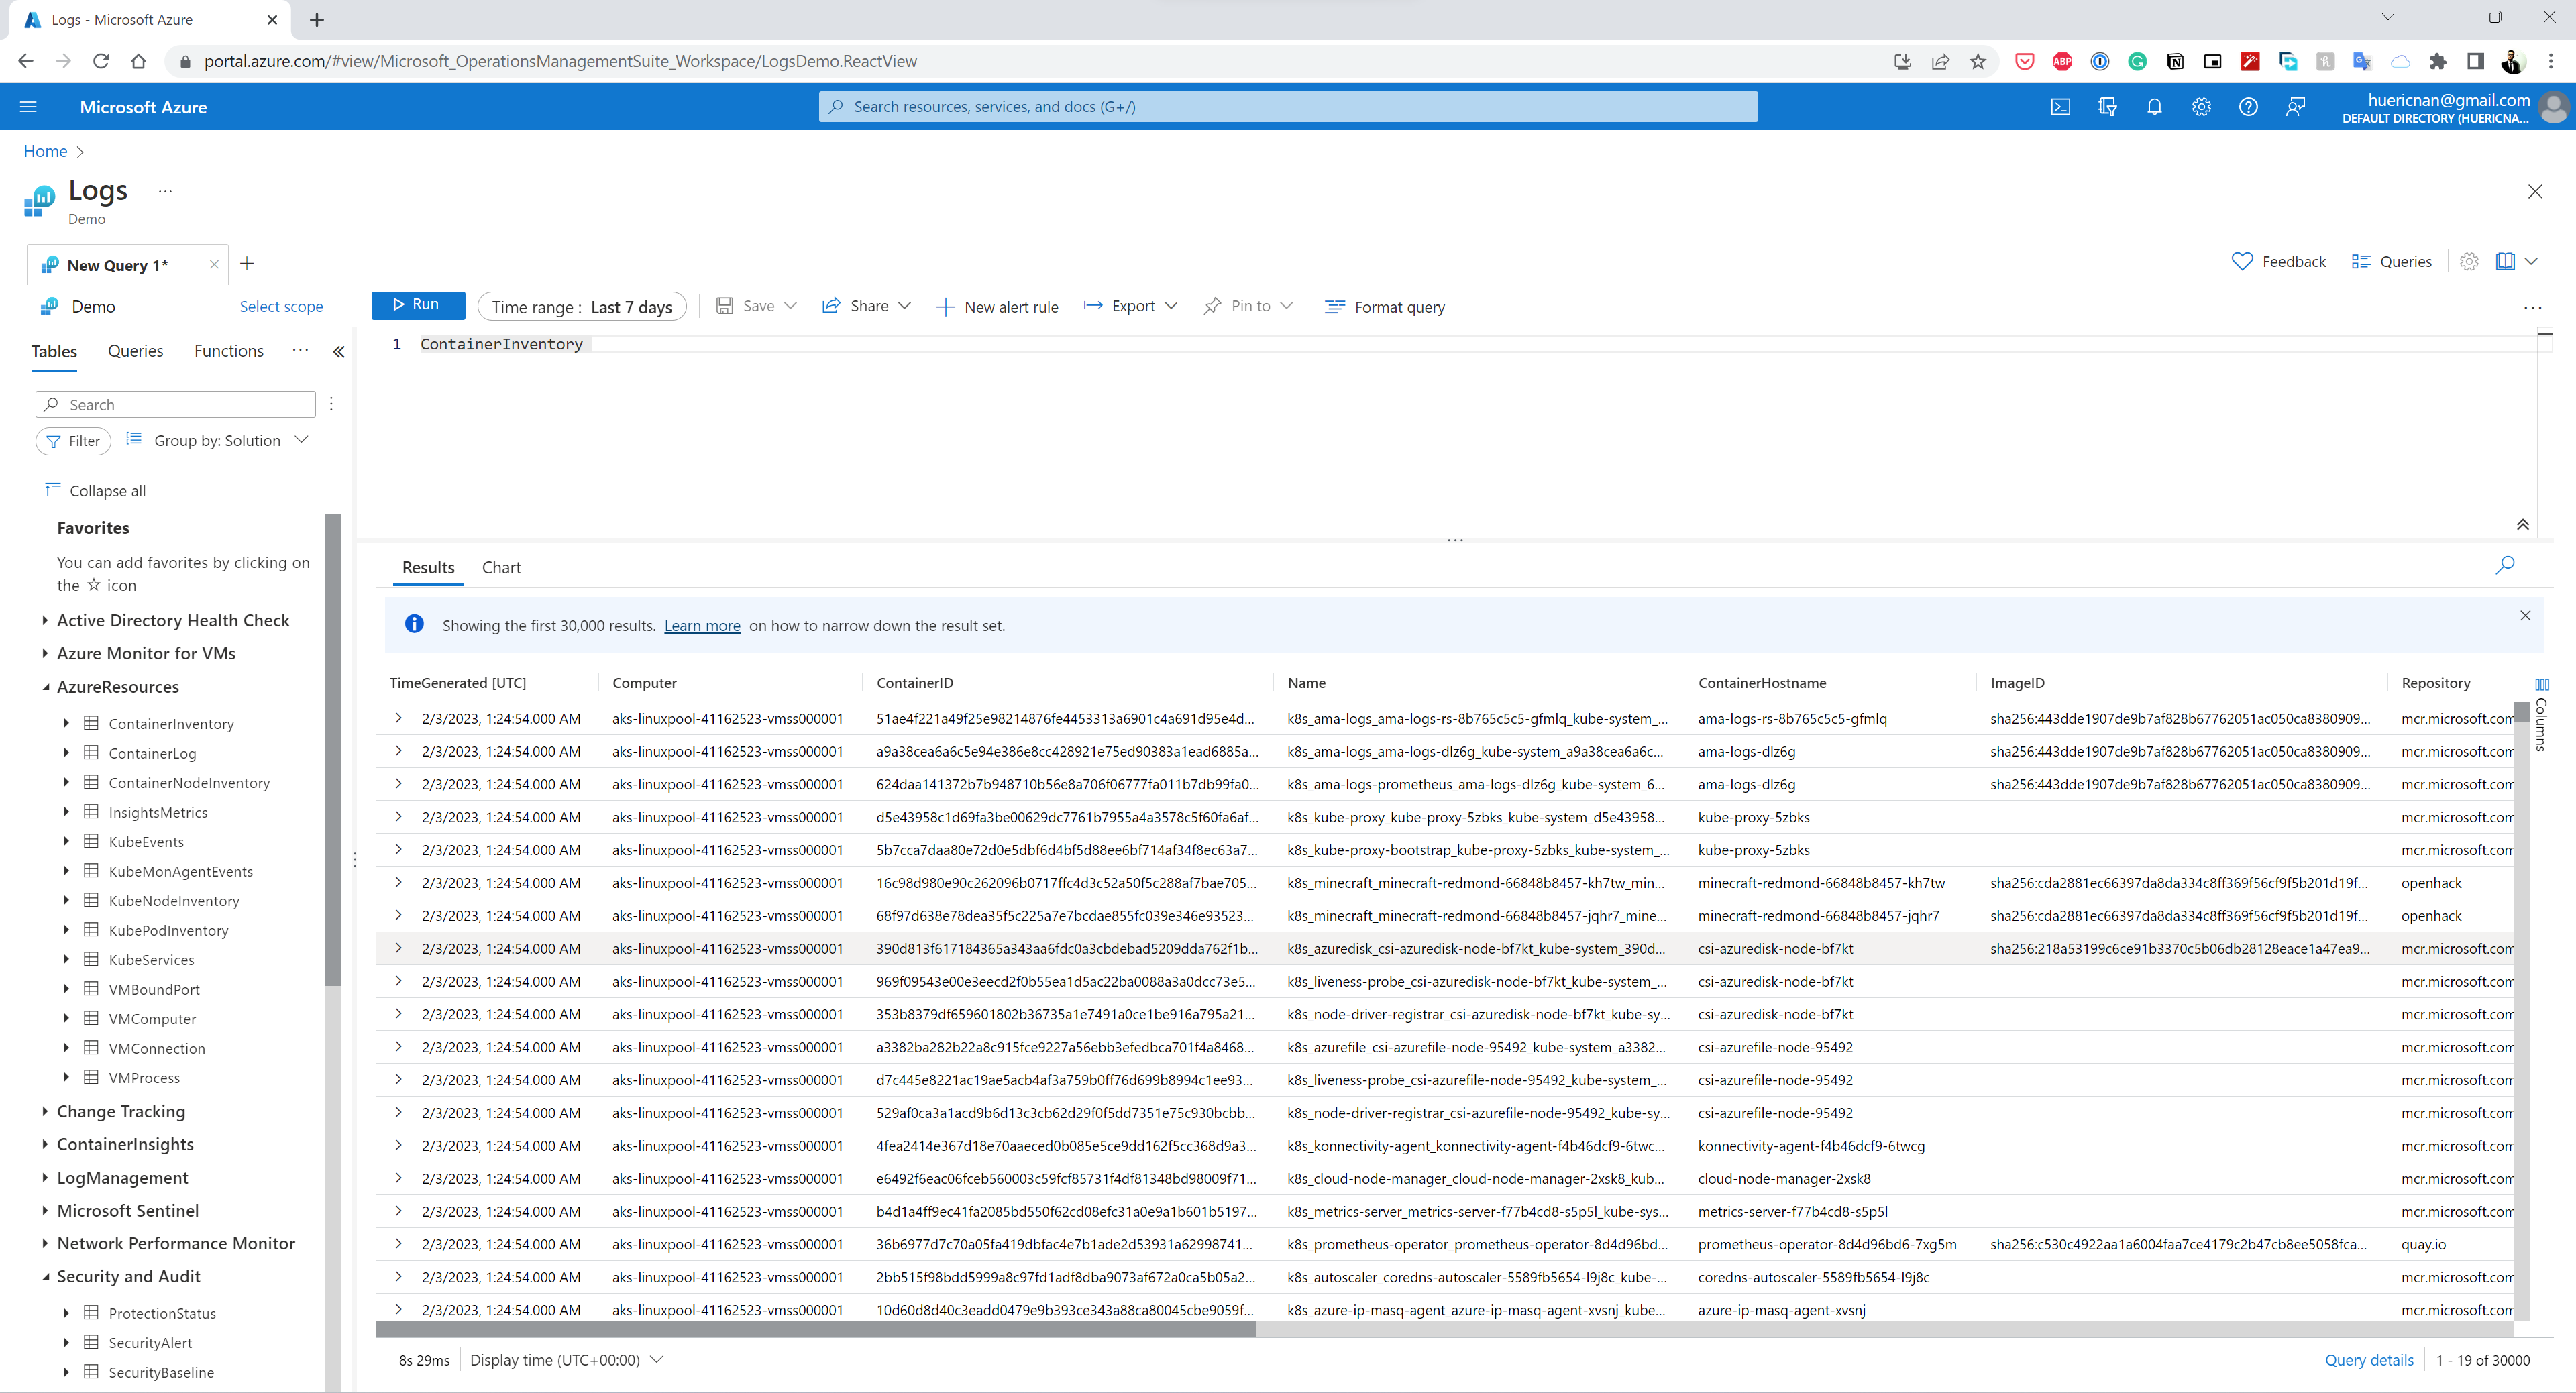Open the Logs title ellipsis menu
2576x1393 pixels.
[165, 190]
